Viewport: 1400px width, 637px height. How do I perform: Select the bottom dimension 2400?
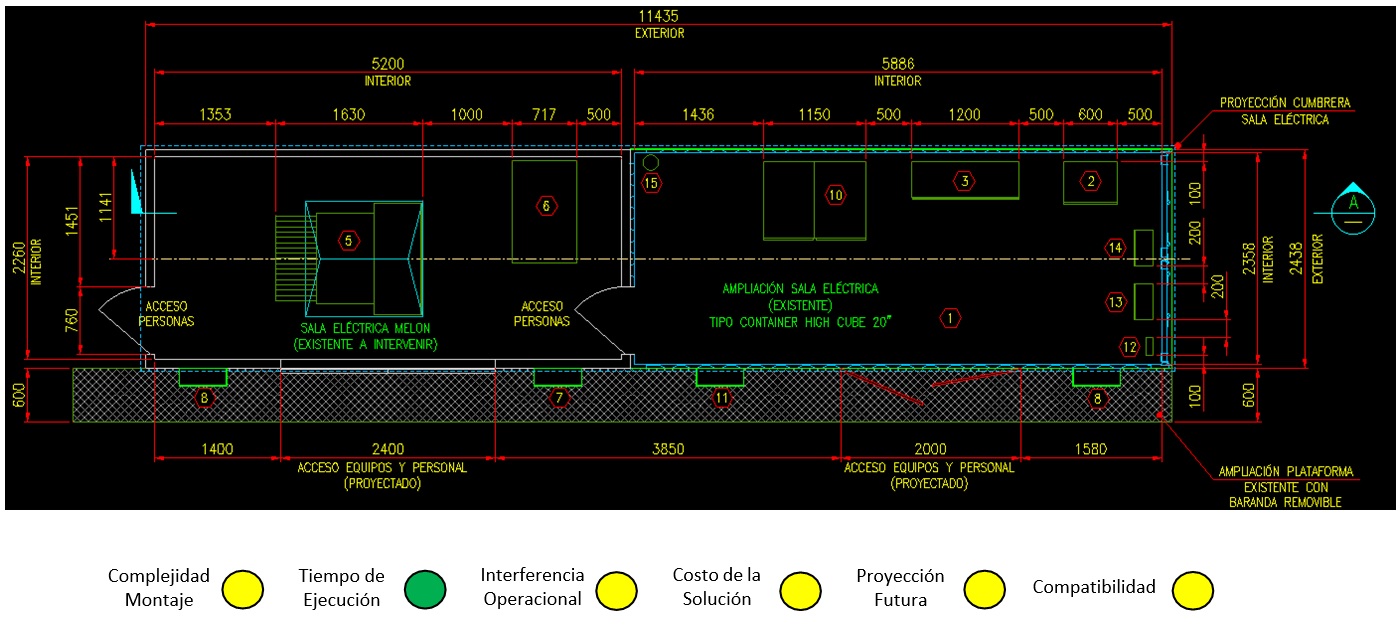(x=387, y=449)
